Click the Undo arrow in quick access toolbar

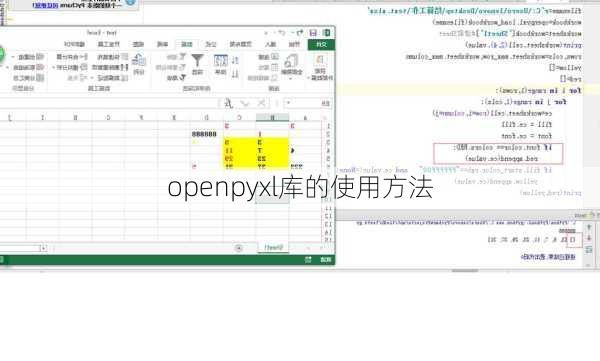tap(300, 33)
